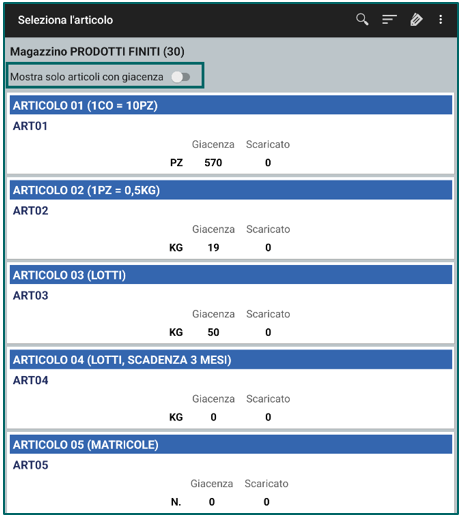The image size is (463, 518).
Task: Open ARTICOLO 04 (LOTTI, SCADENZA 3 MESI)
Action: pos(231,360)
